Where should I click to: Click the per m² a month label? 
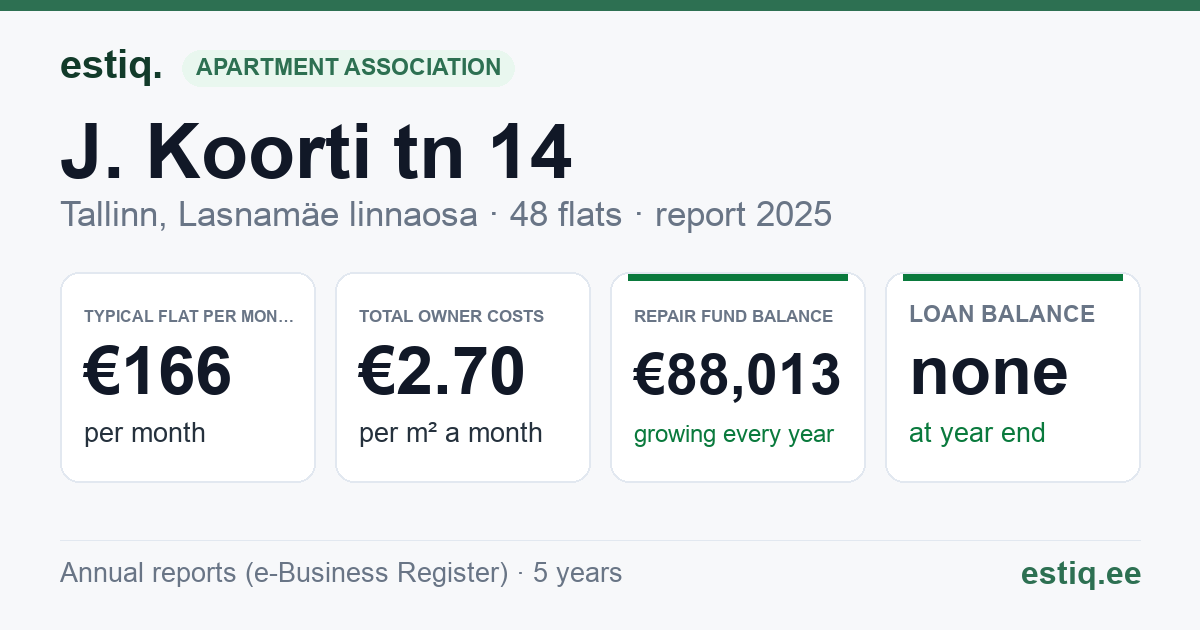[x=450, y=433]
